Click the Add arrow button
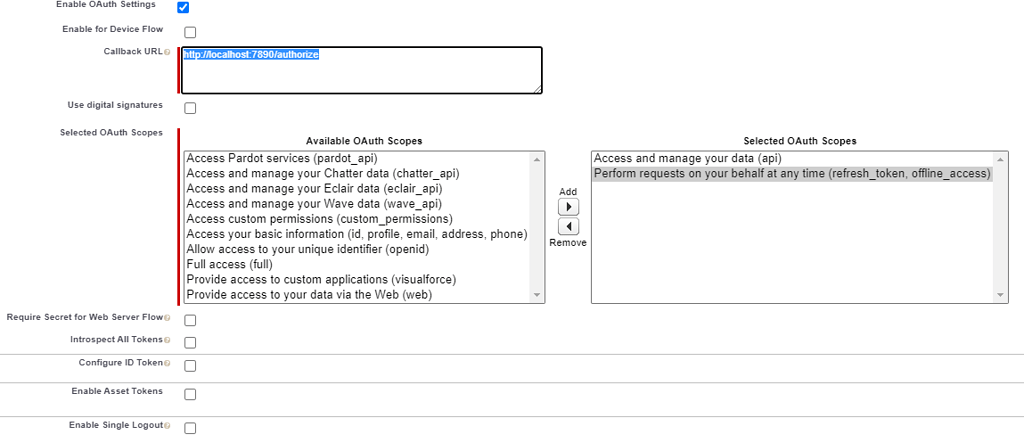This screenshot has height=443, width=1024. coord(568,207)
